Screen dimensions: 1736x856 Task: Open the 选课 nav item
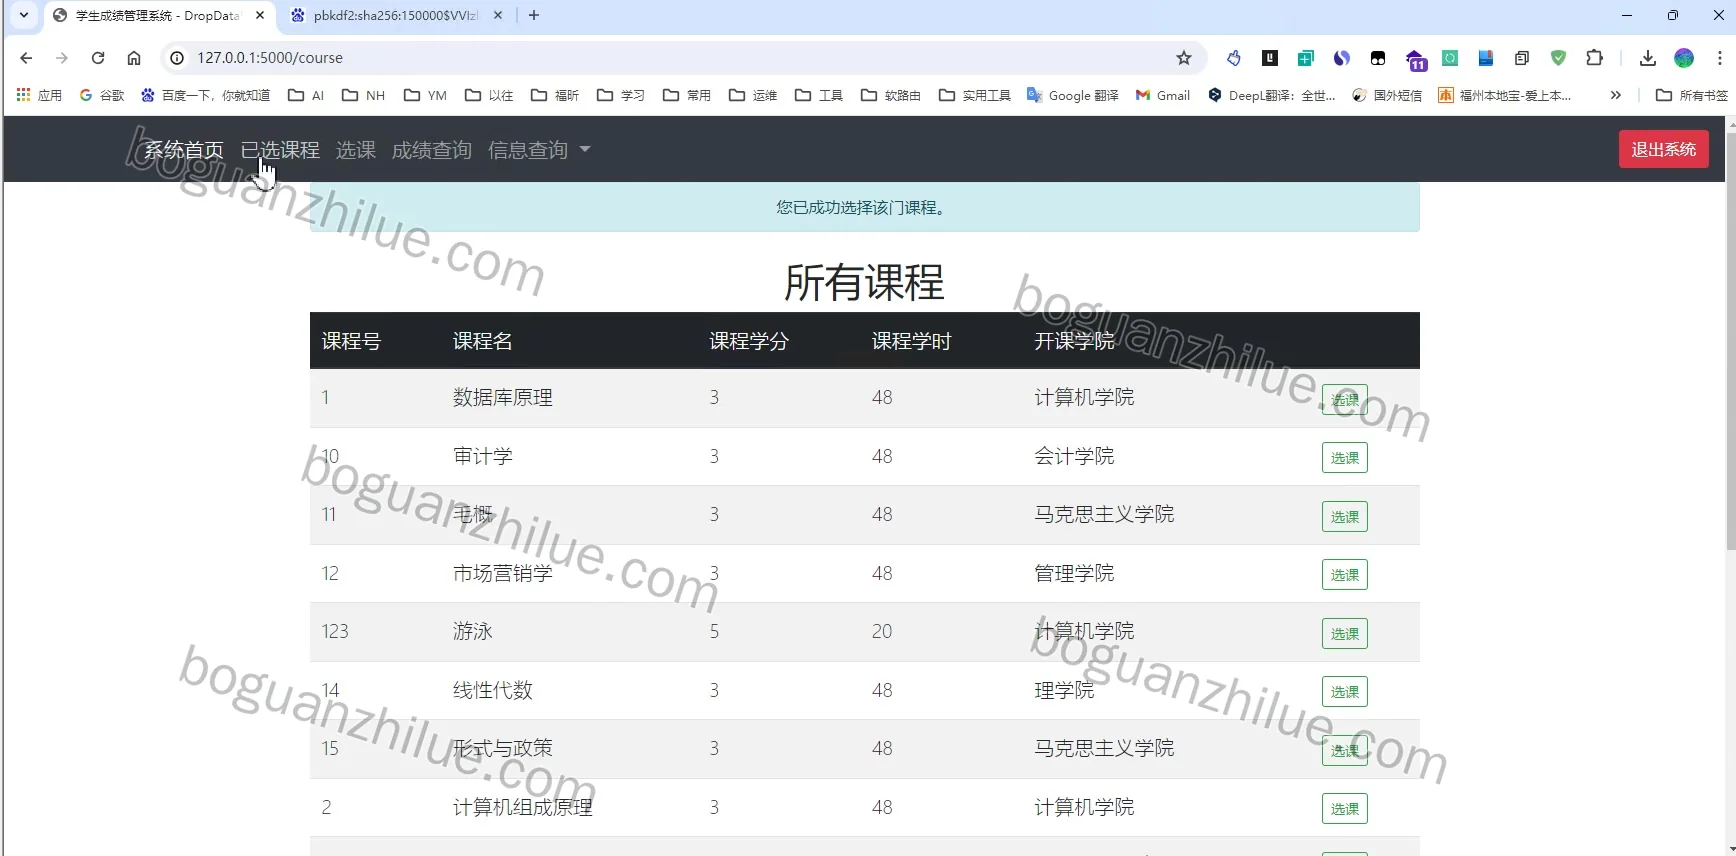click(356, 150)
